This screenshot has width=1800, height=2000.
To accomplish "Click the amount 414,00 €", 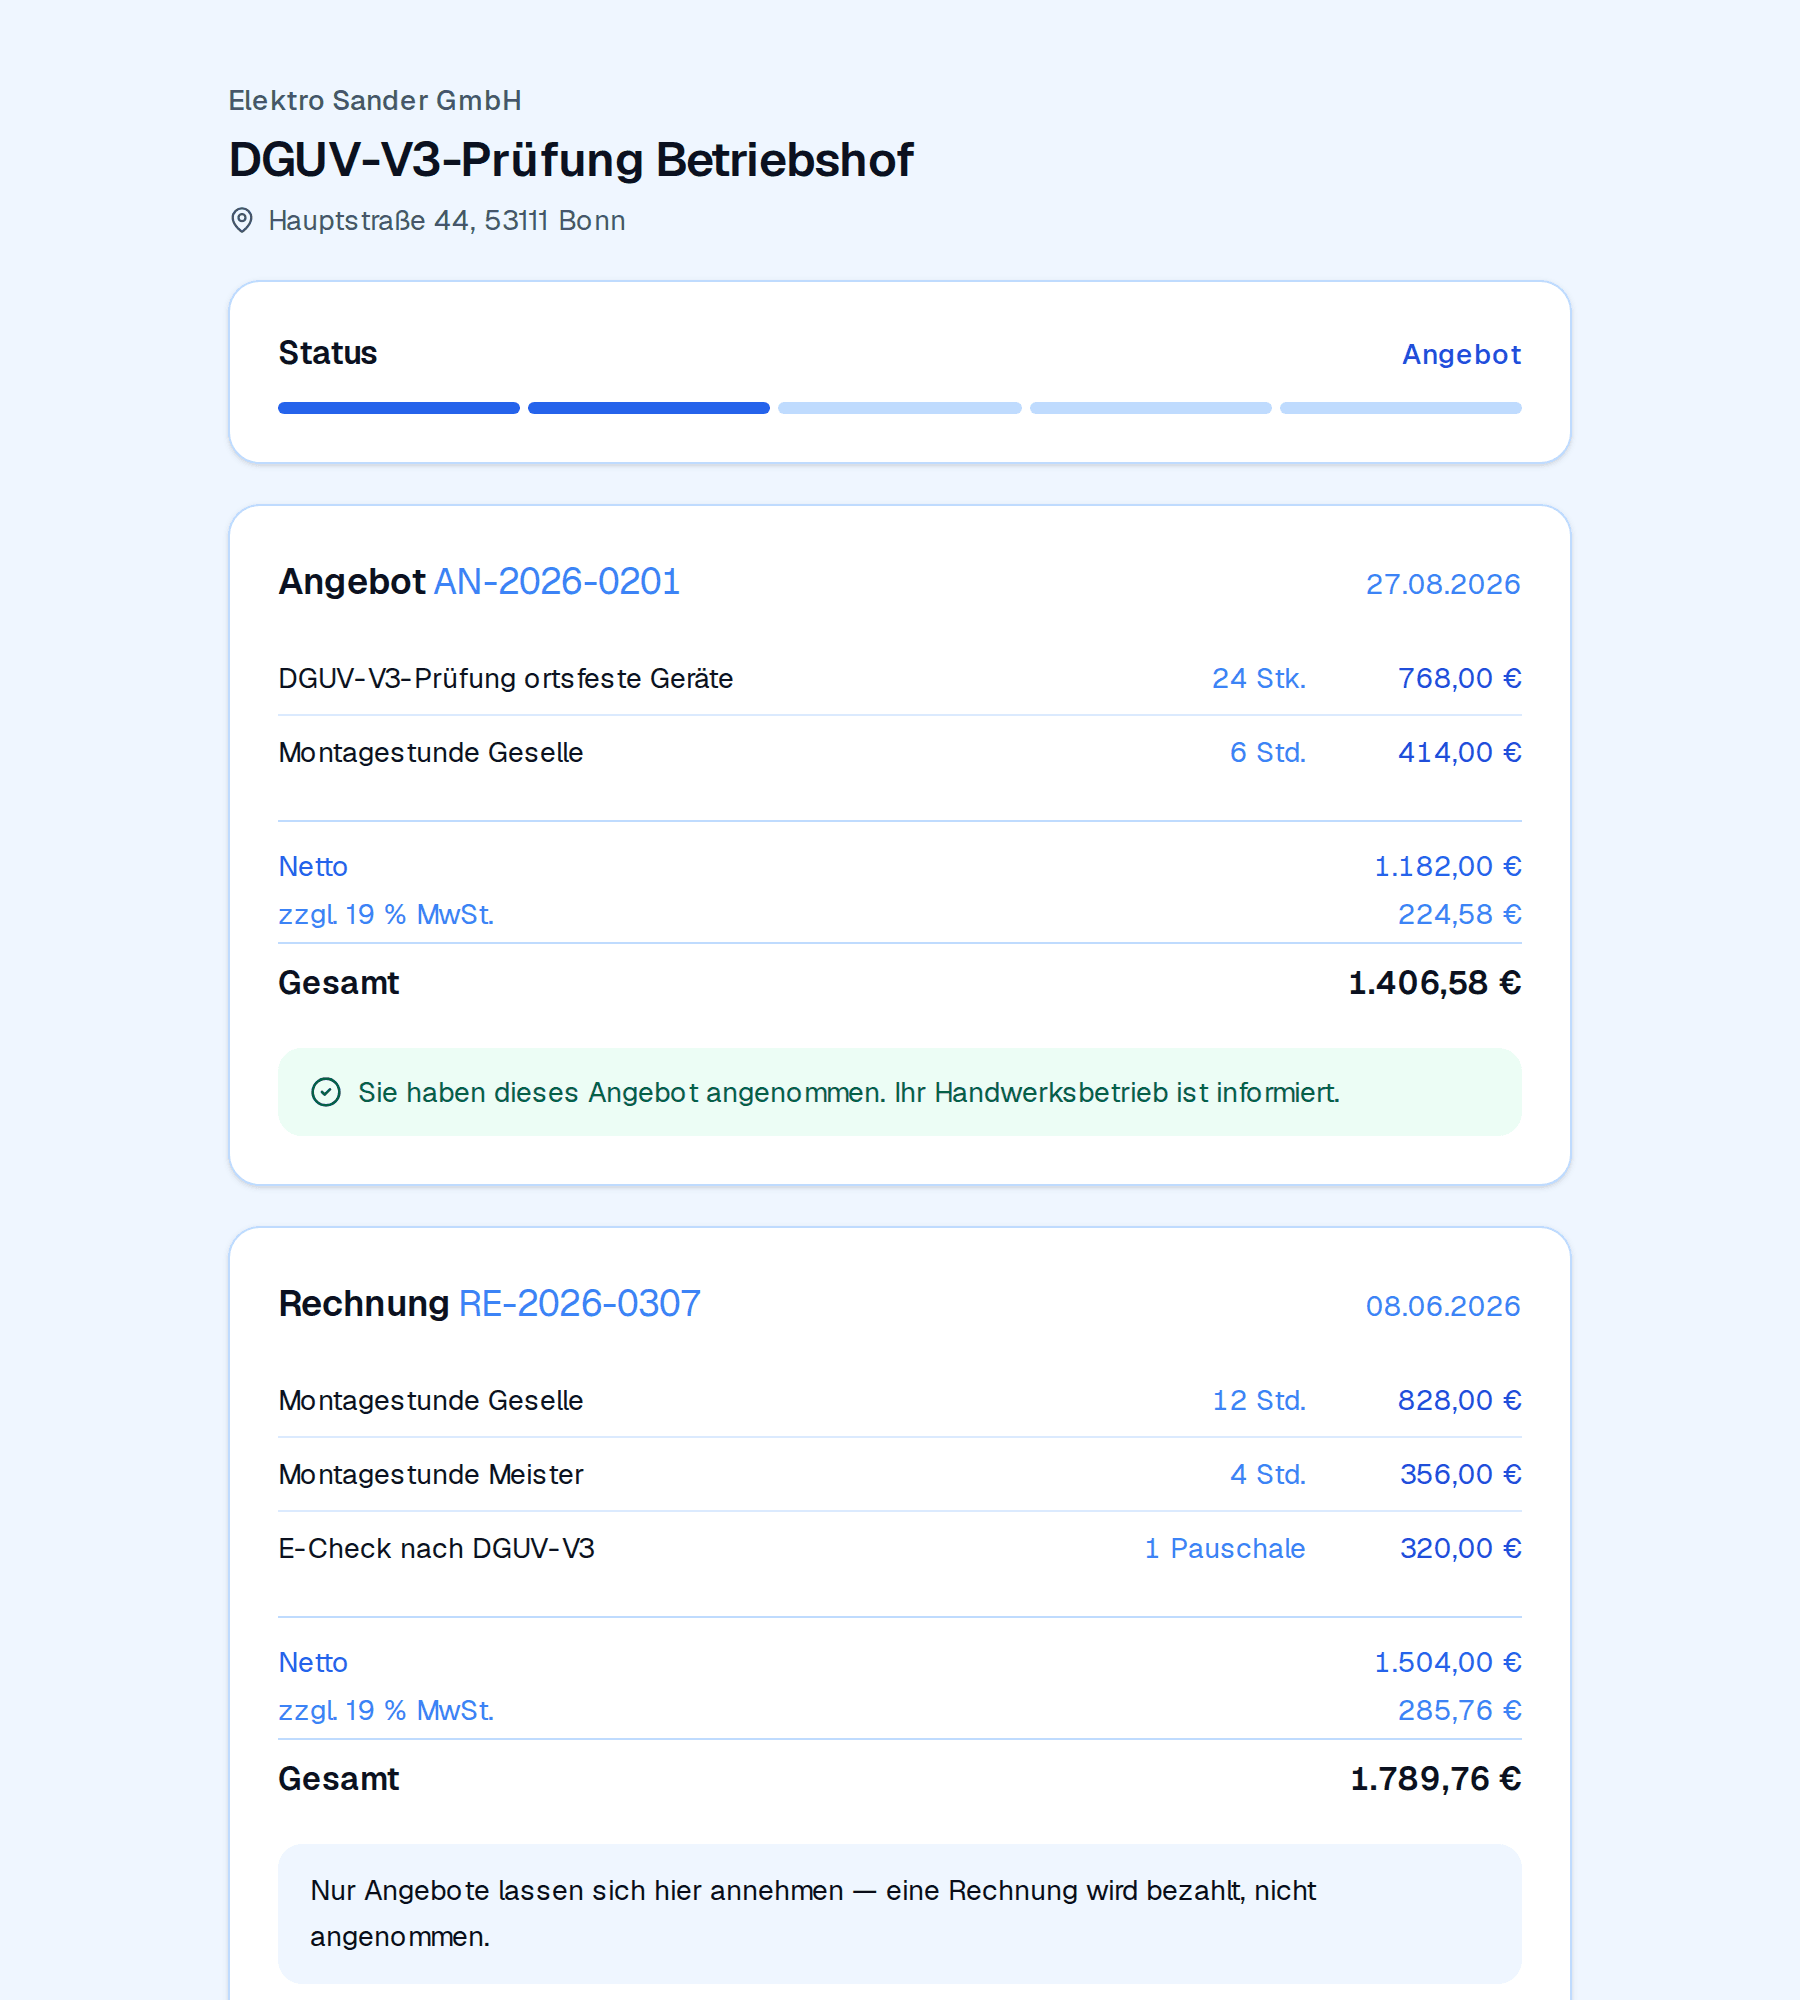I will tap(1460, 752).
